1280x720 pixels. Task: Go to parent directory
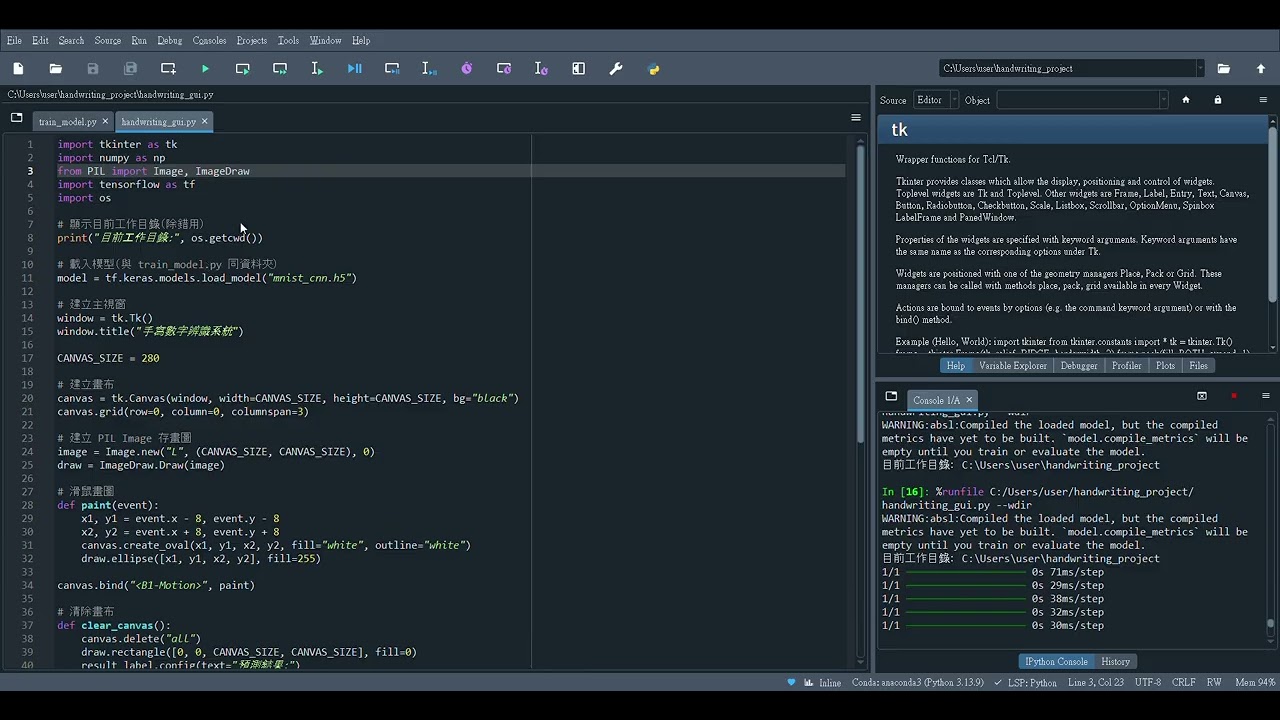pyautogui.click(x=1261, y=69)
